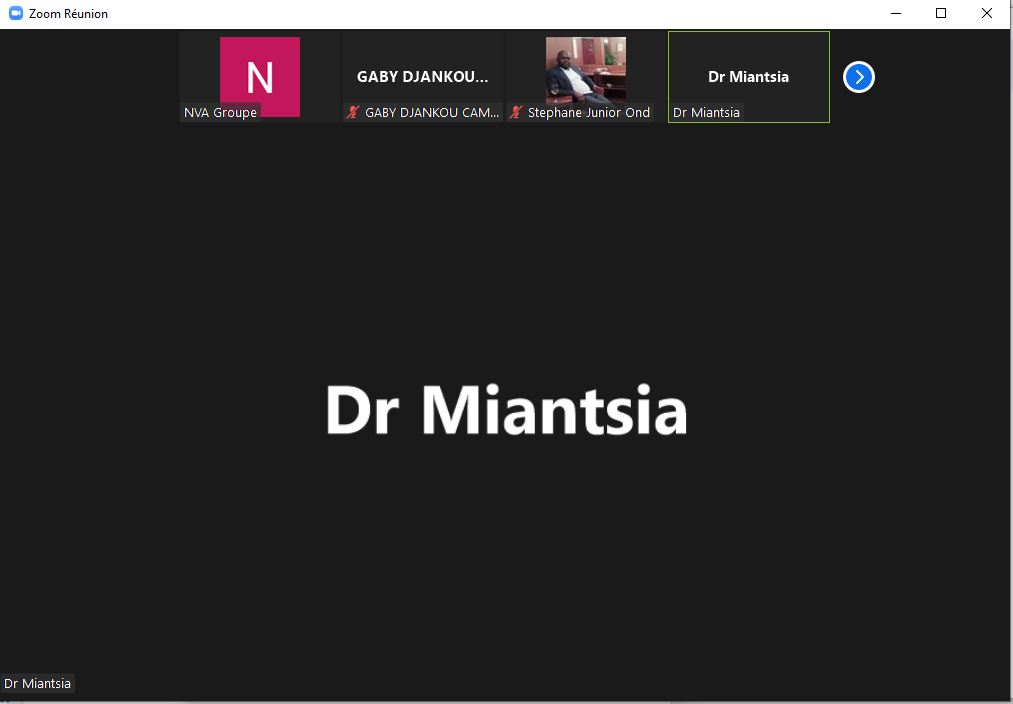Select the GABY DJANKOU participant tile
This screenshot has height=704, width=1013.
(423, 77)
